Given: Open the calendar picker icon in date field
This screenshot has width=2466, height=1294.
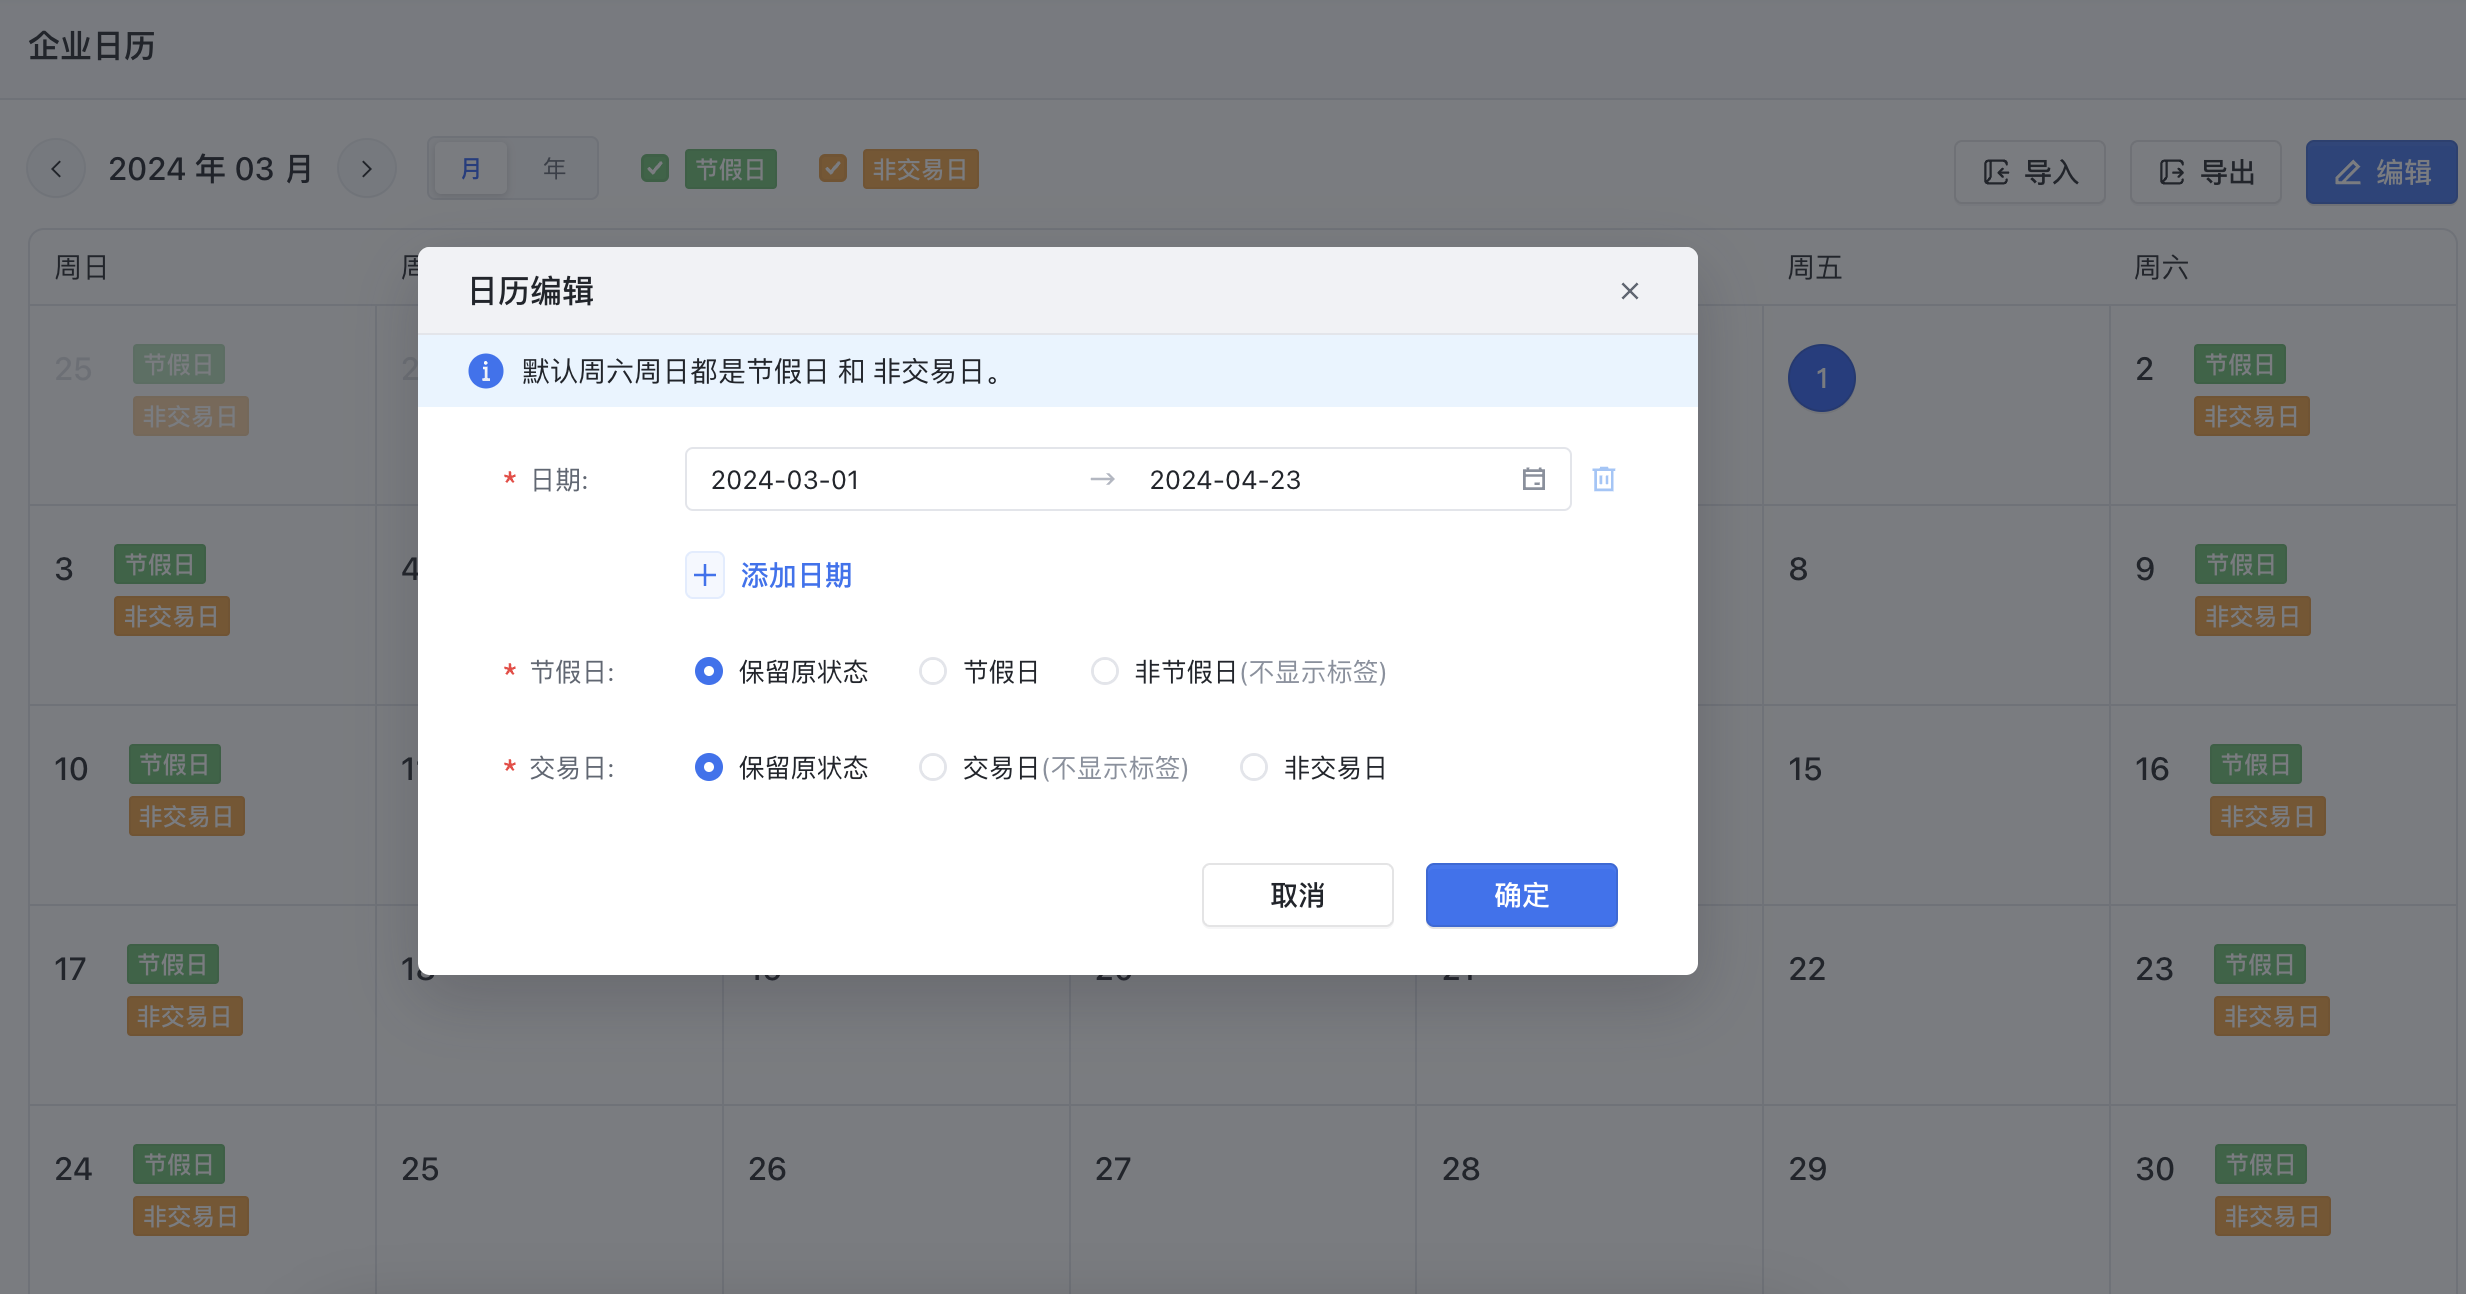Looking at the screenshot, I should tap(1533, 479).
